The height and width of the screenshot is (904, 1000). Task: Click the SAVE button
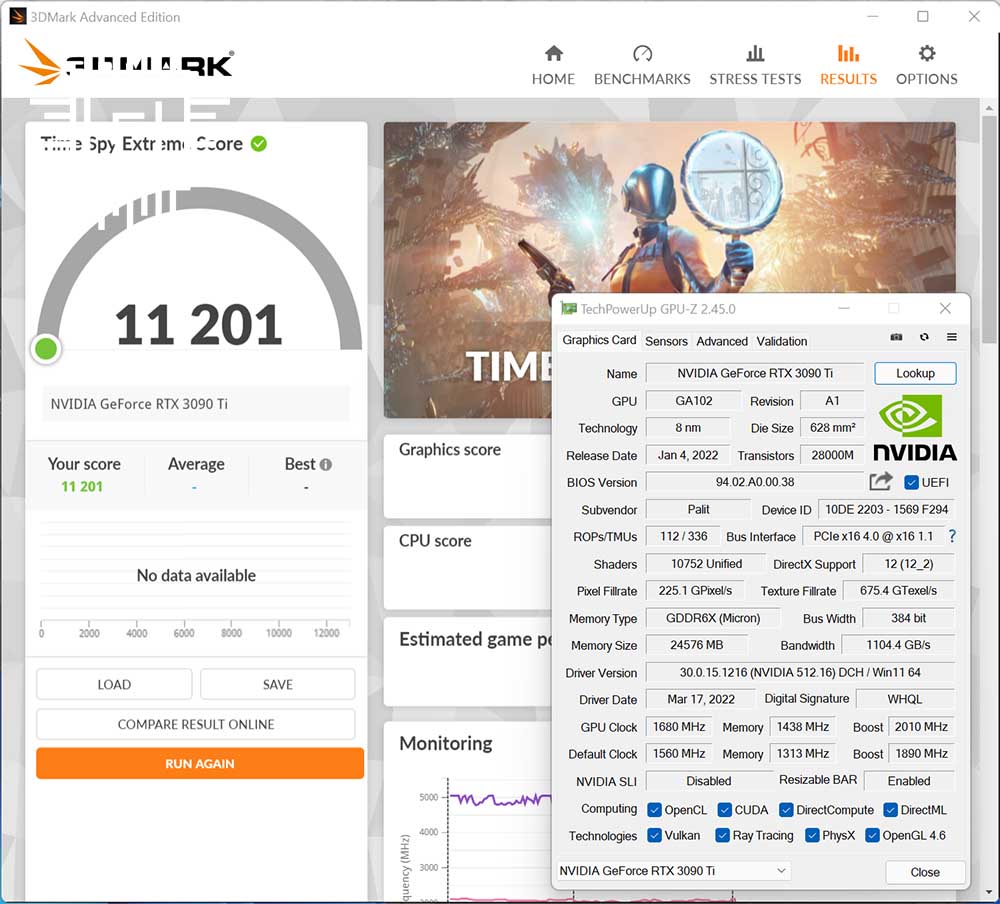(277, 685)
